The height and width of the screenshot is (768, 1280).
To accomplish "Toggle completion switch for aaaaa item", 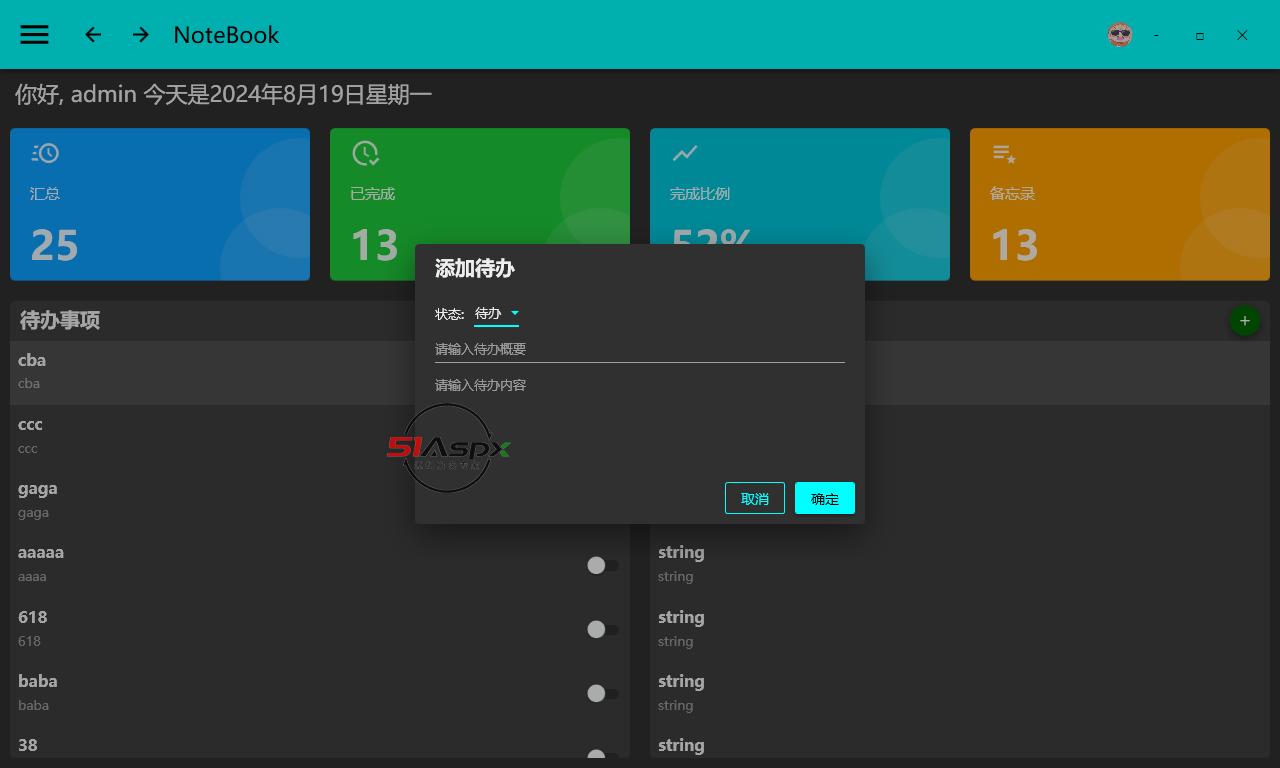I will [602, 565].
